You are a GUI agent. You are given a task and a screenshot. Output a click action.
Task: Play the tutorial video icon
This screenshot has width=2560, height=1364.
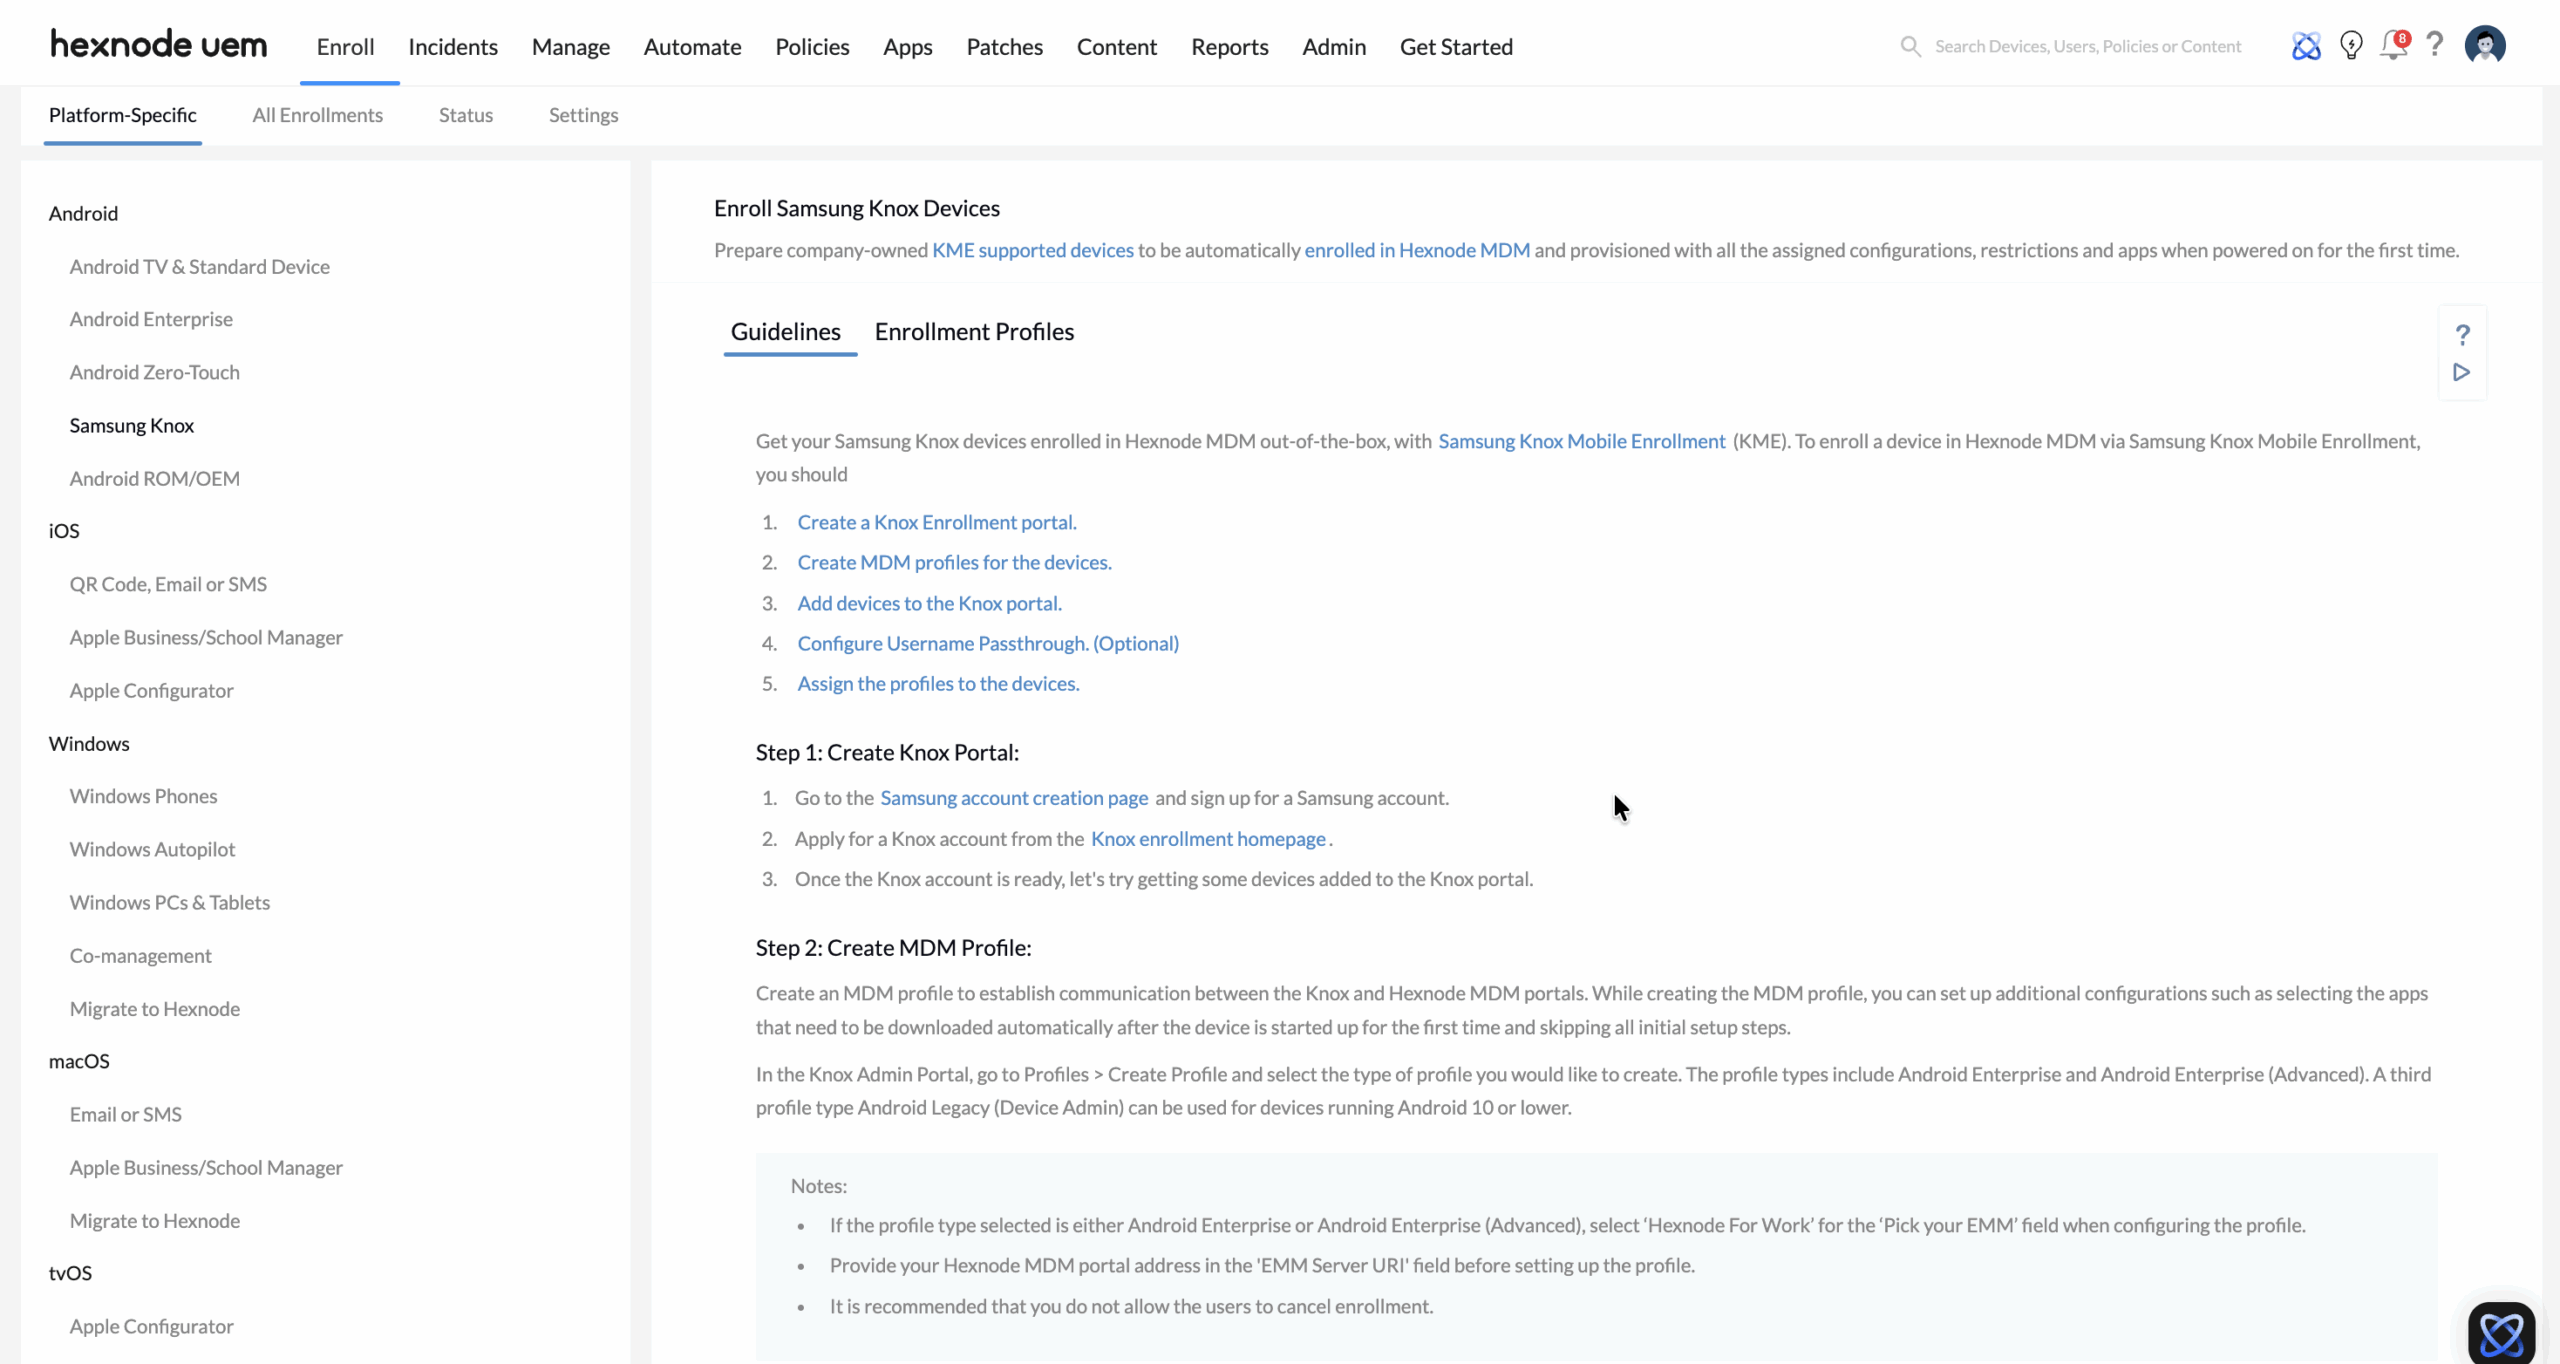coord(2462,372)
